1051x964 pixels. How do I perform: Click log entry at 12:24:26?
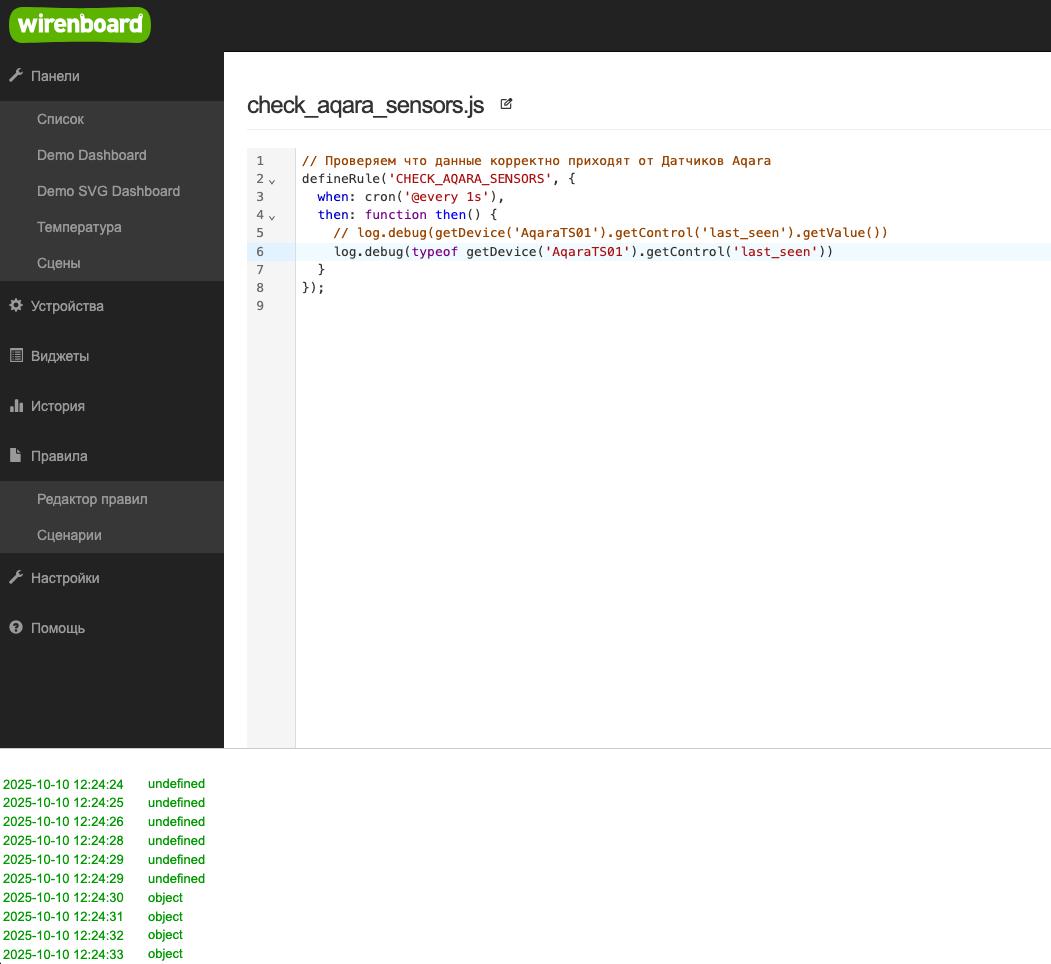[x=104, y=821]
